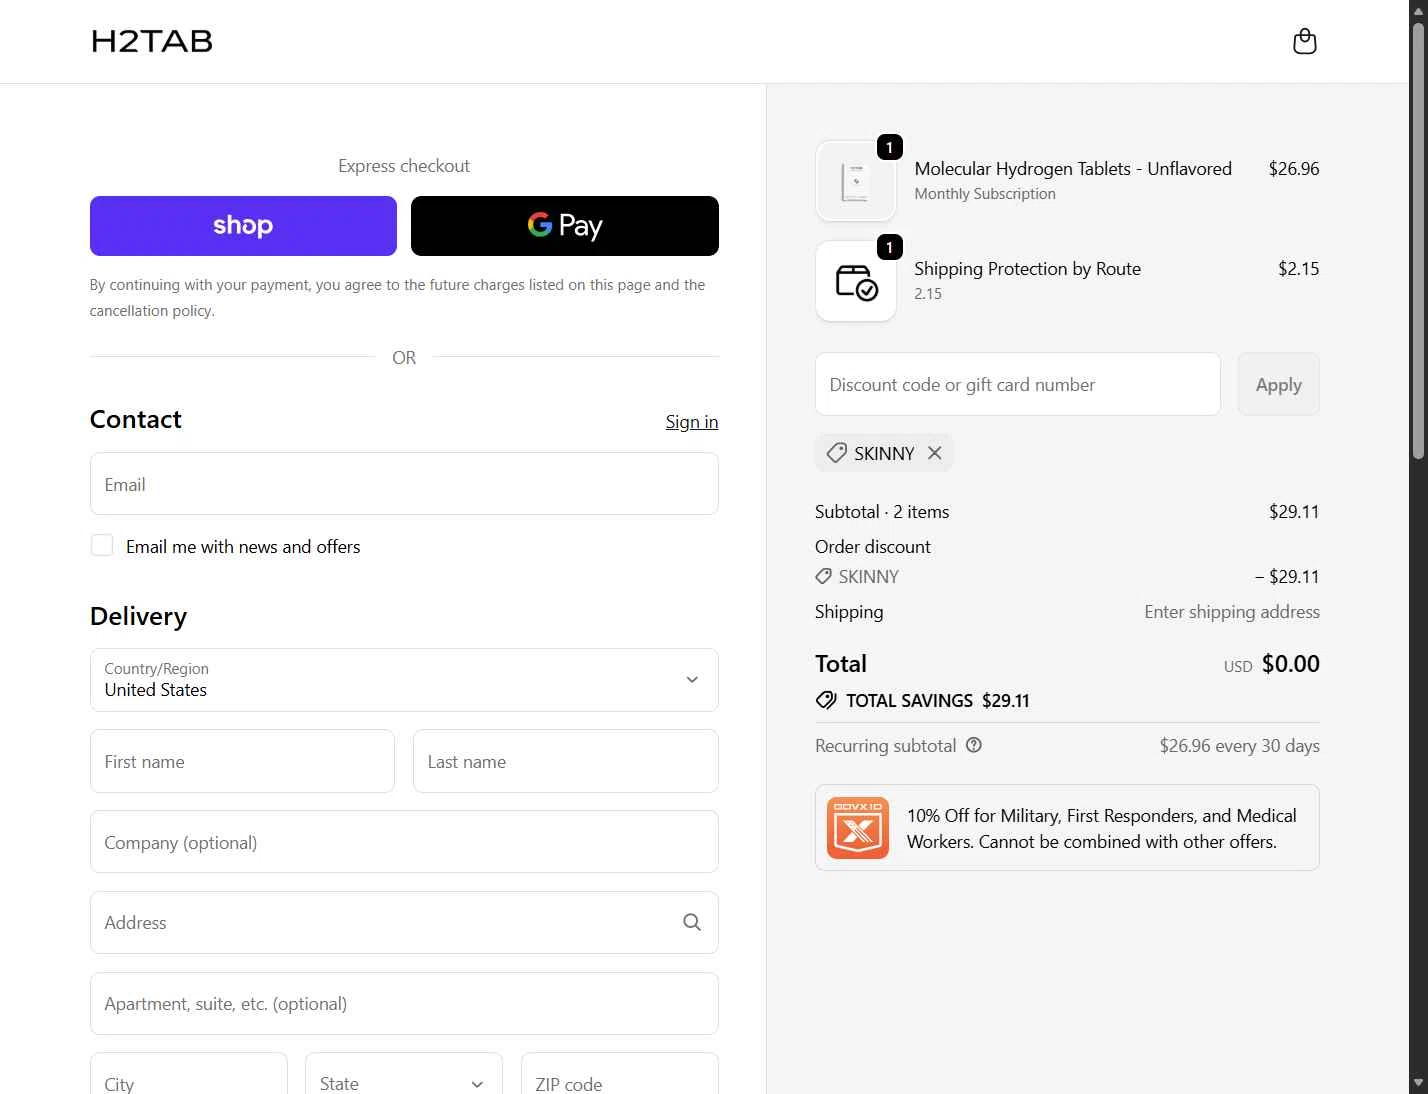Click the Sign in link
The height and width of the screenshot is (1094, 1428).
692,422
